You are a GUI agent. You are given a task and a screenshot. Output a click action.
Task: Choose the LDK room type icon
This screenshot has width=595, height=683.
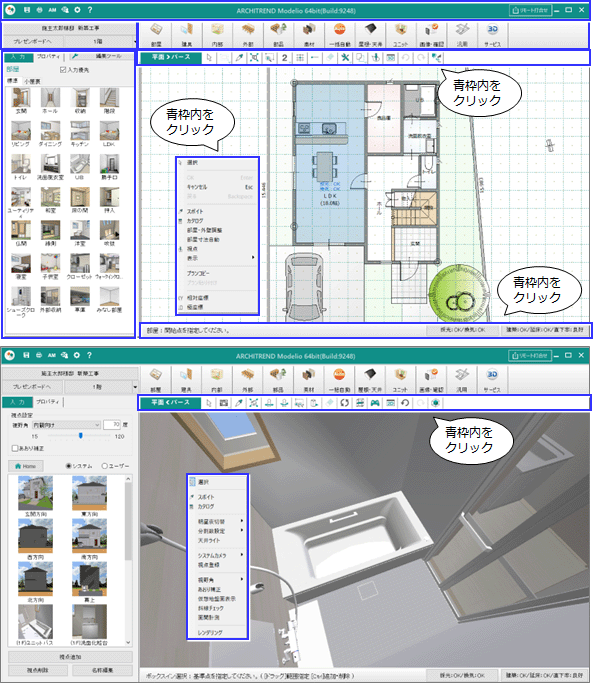(x=109, y=134)
